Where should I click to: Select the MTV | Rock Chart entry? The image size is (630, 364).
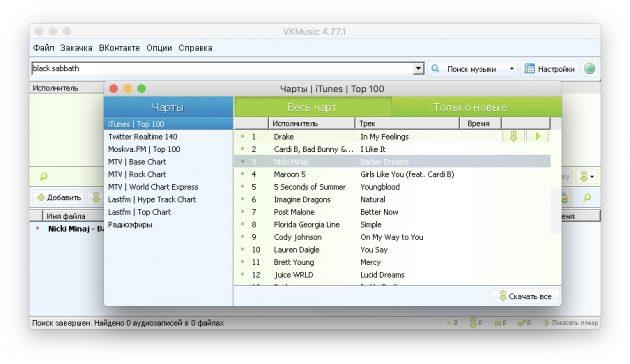coord(168,174)
